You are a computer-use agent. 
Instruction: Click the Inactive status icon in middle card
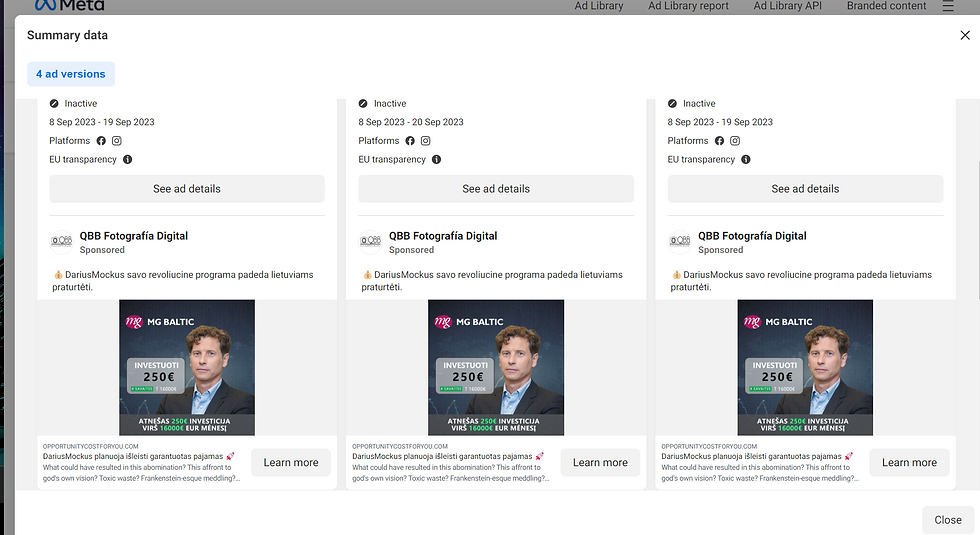363,103
